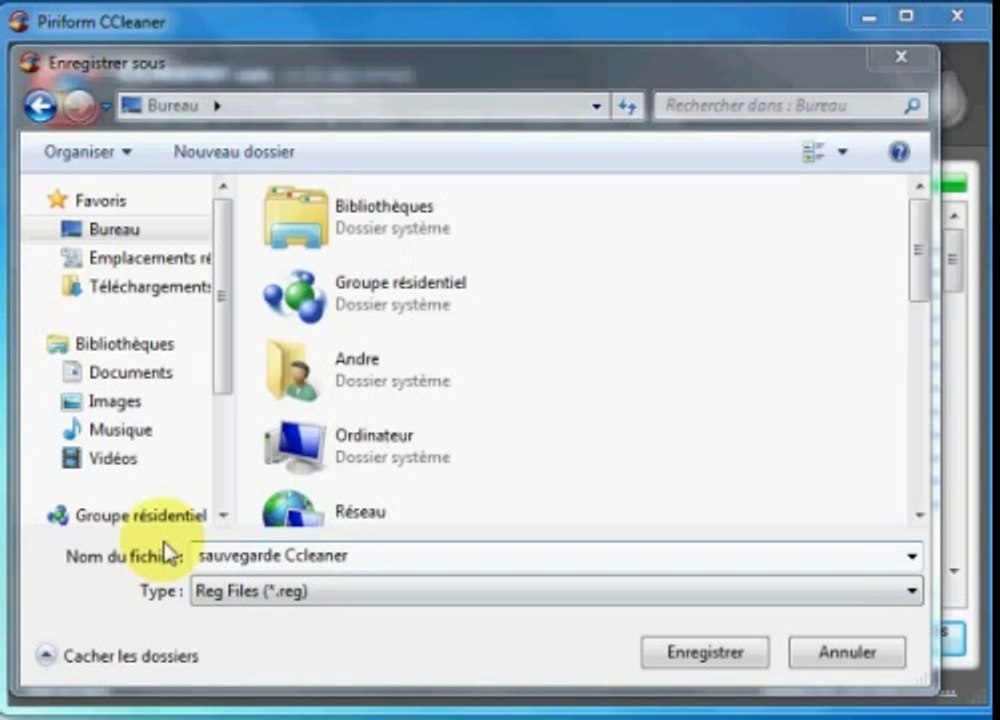Refresh the Bureau folder view
Screen dimensions: 1000x720
coord(628,107)
